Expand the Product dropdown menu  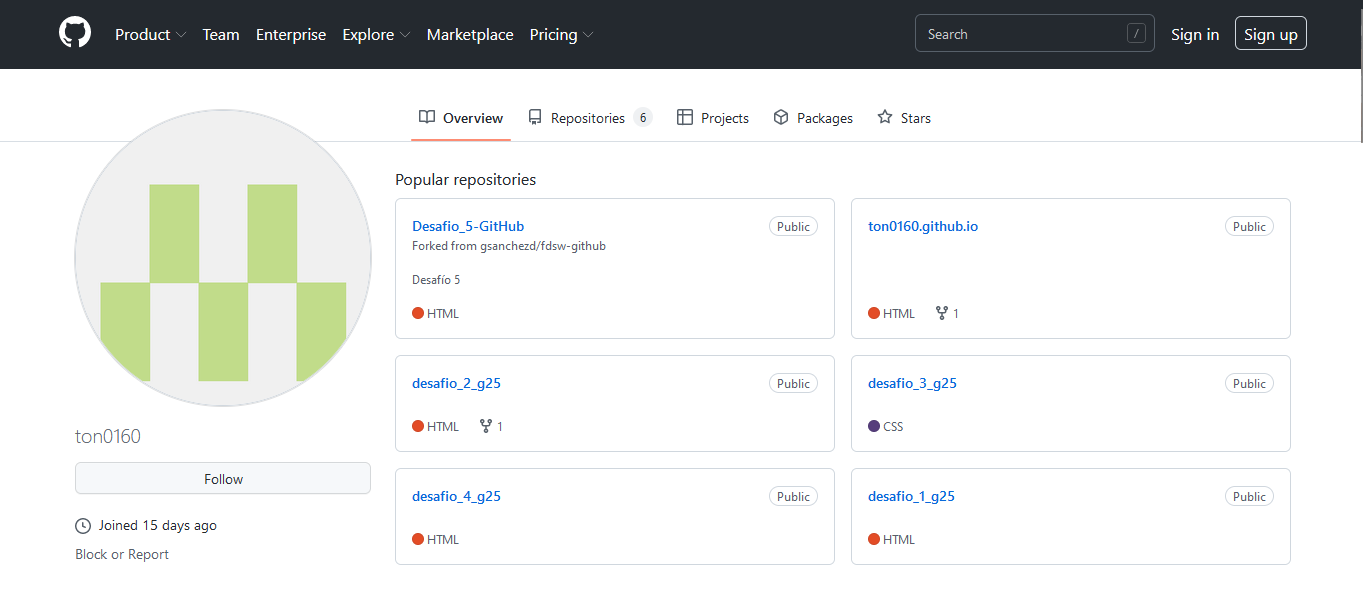click(x=150, y=34)
